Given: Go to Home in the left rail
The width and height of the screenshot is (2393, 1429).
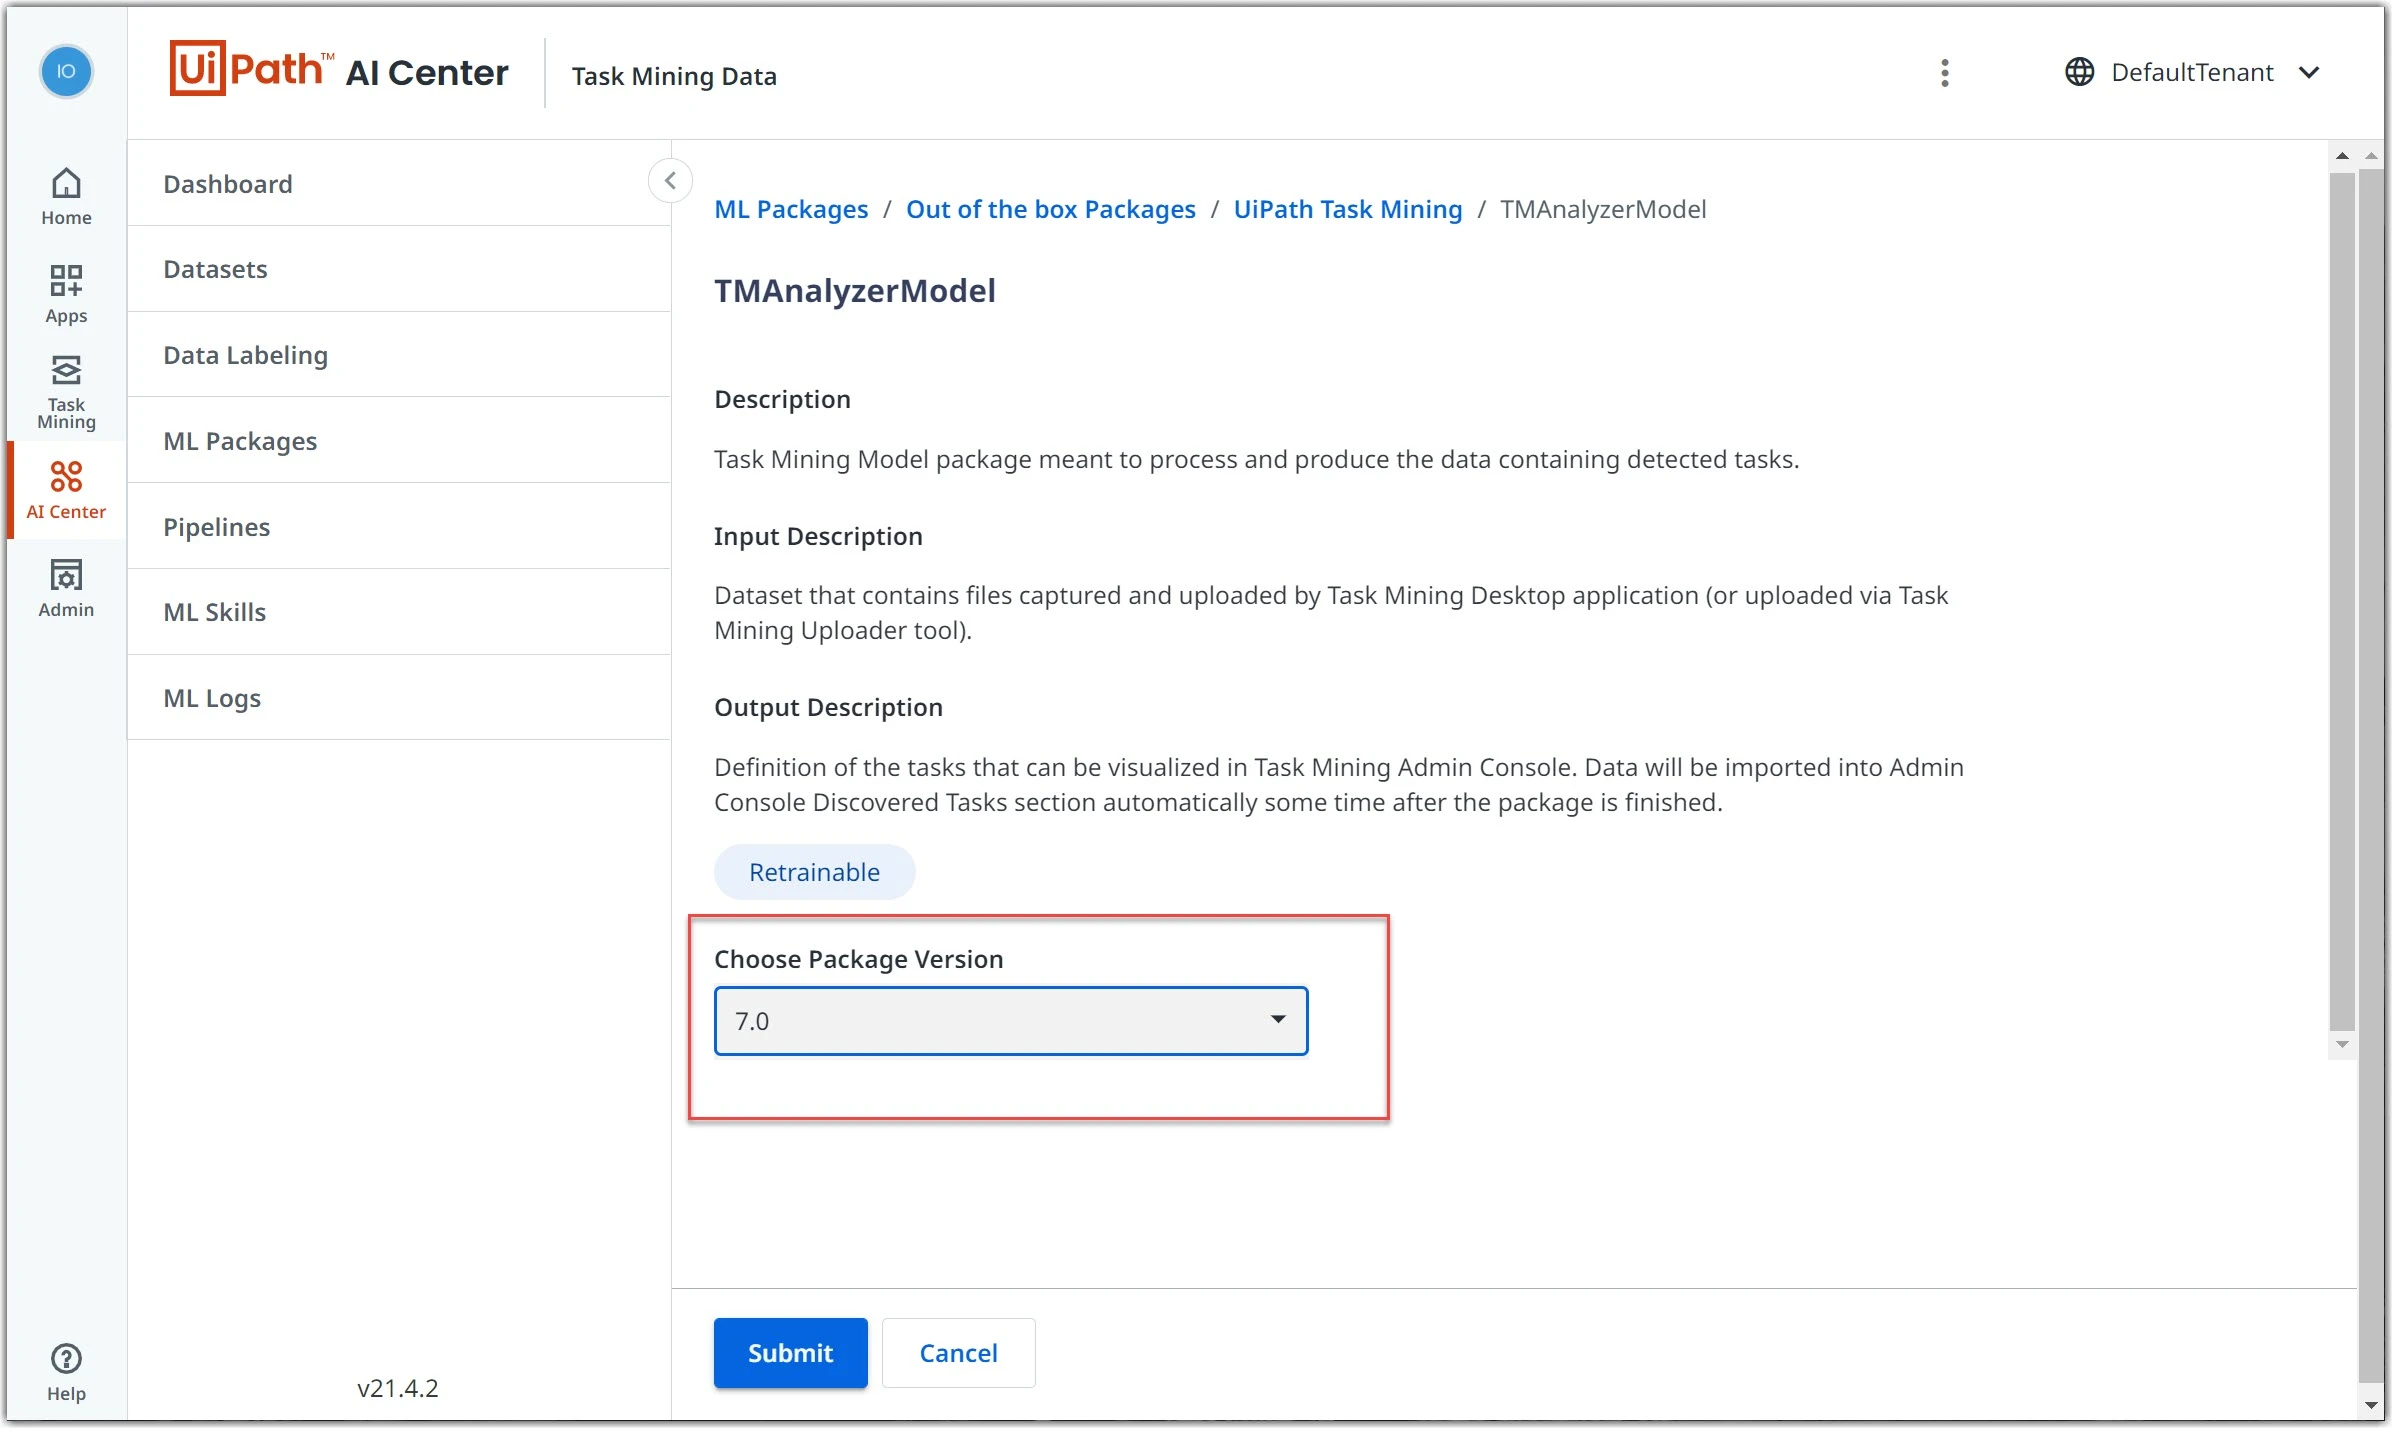Looking at the screenshot, I should 66,197.
